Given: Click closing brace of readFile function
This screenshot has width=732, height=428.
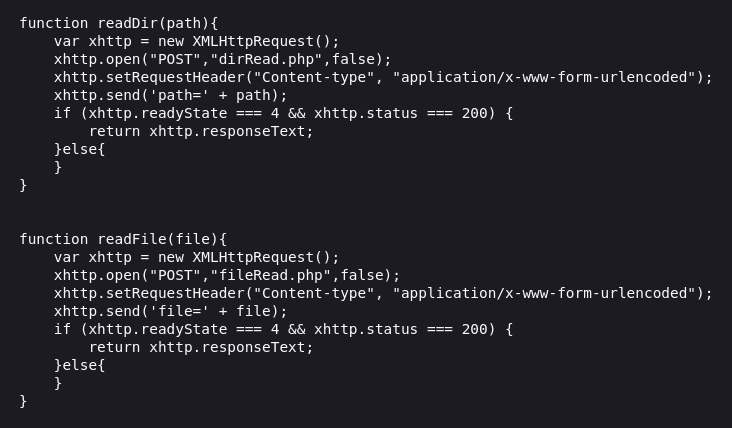Looking at the screenshot, I should pos(23,401).
